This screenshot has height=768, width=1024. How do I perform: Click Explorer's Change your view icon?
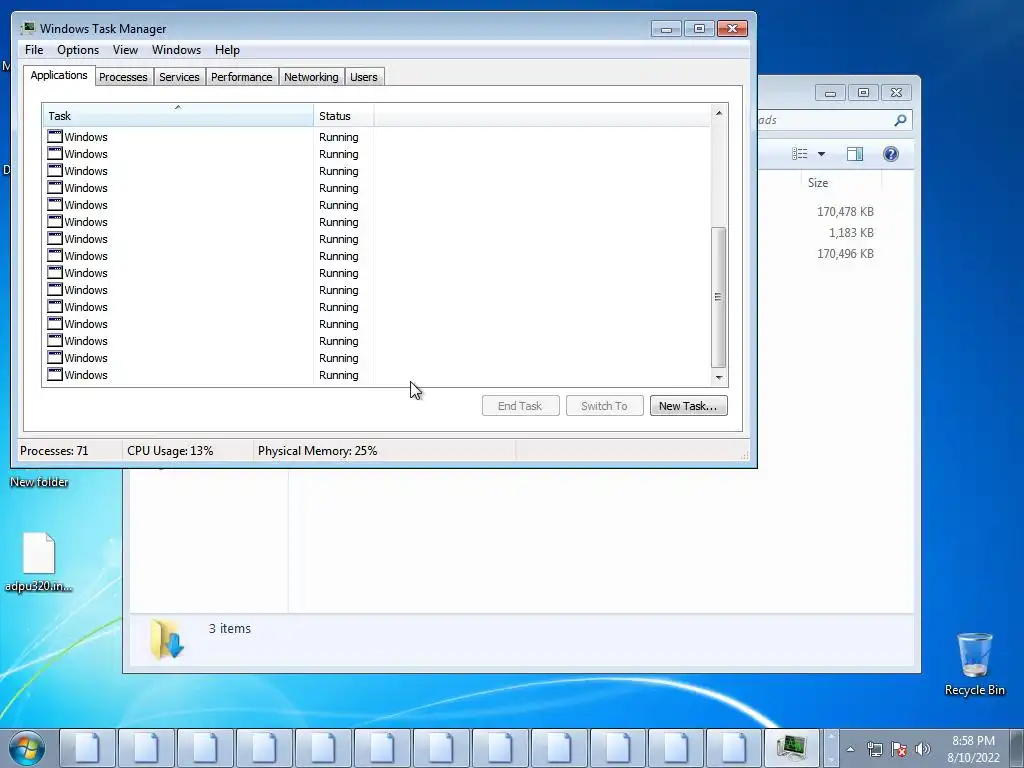[x=800, y=154]
